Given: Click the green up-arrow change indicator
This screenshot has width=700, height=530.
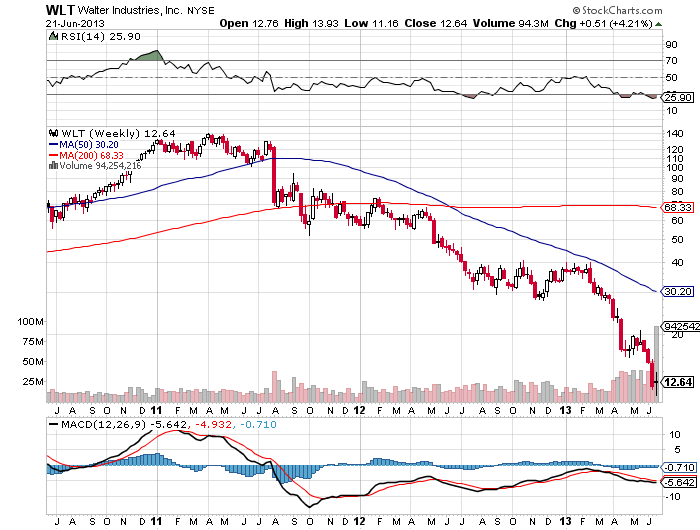Looking at the screenshot, I should (658, 24).
